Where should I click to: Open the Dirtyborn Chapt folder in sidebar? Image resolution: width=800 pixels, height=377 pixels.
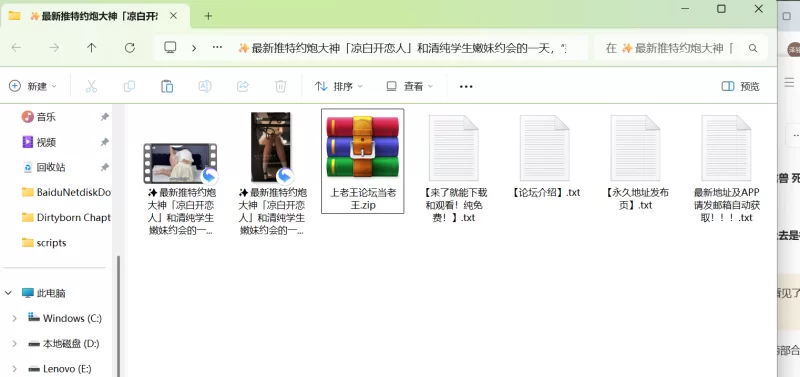pos(66,217)
